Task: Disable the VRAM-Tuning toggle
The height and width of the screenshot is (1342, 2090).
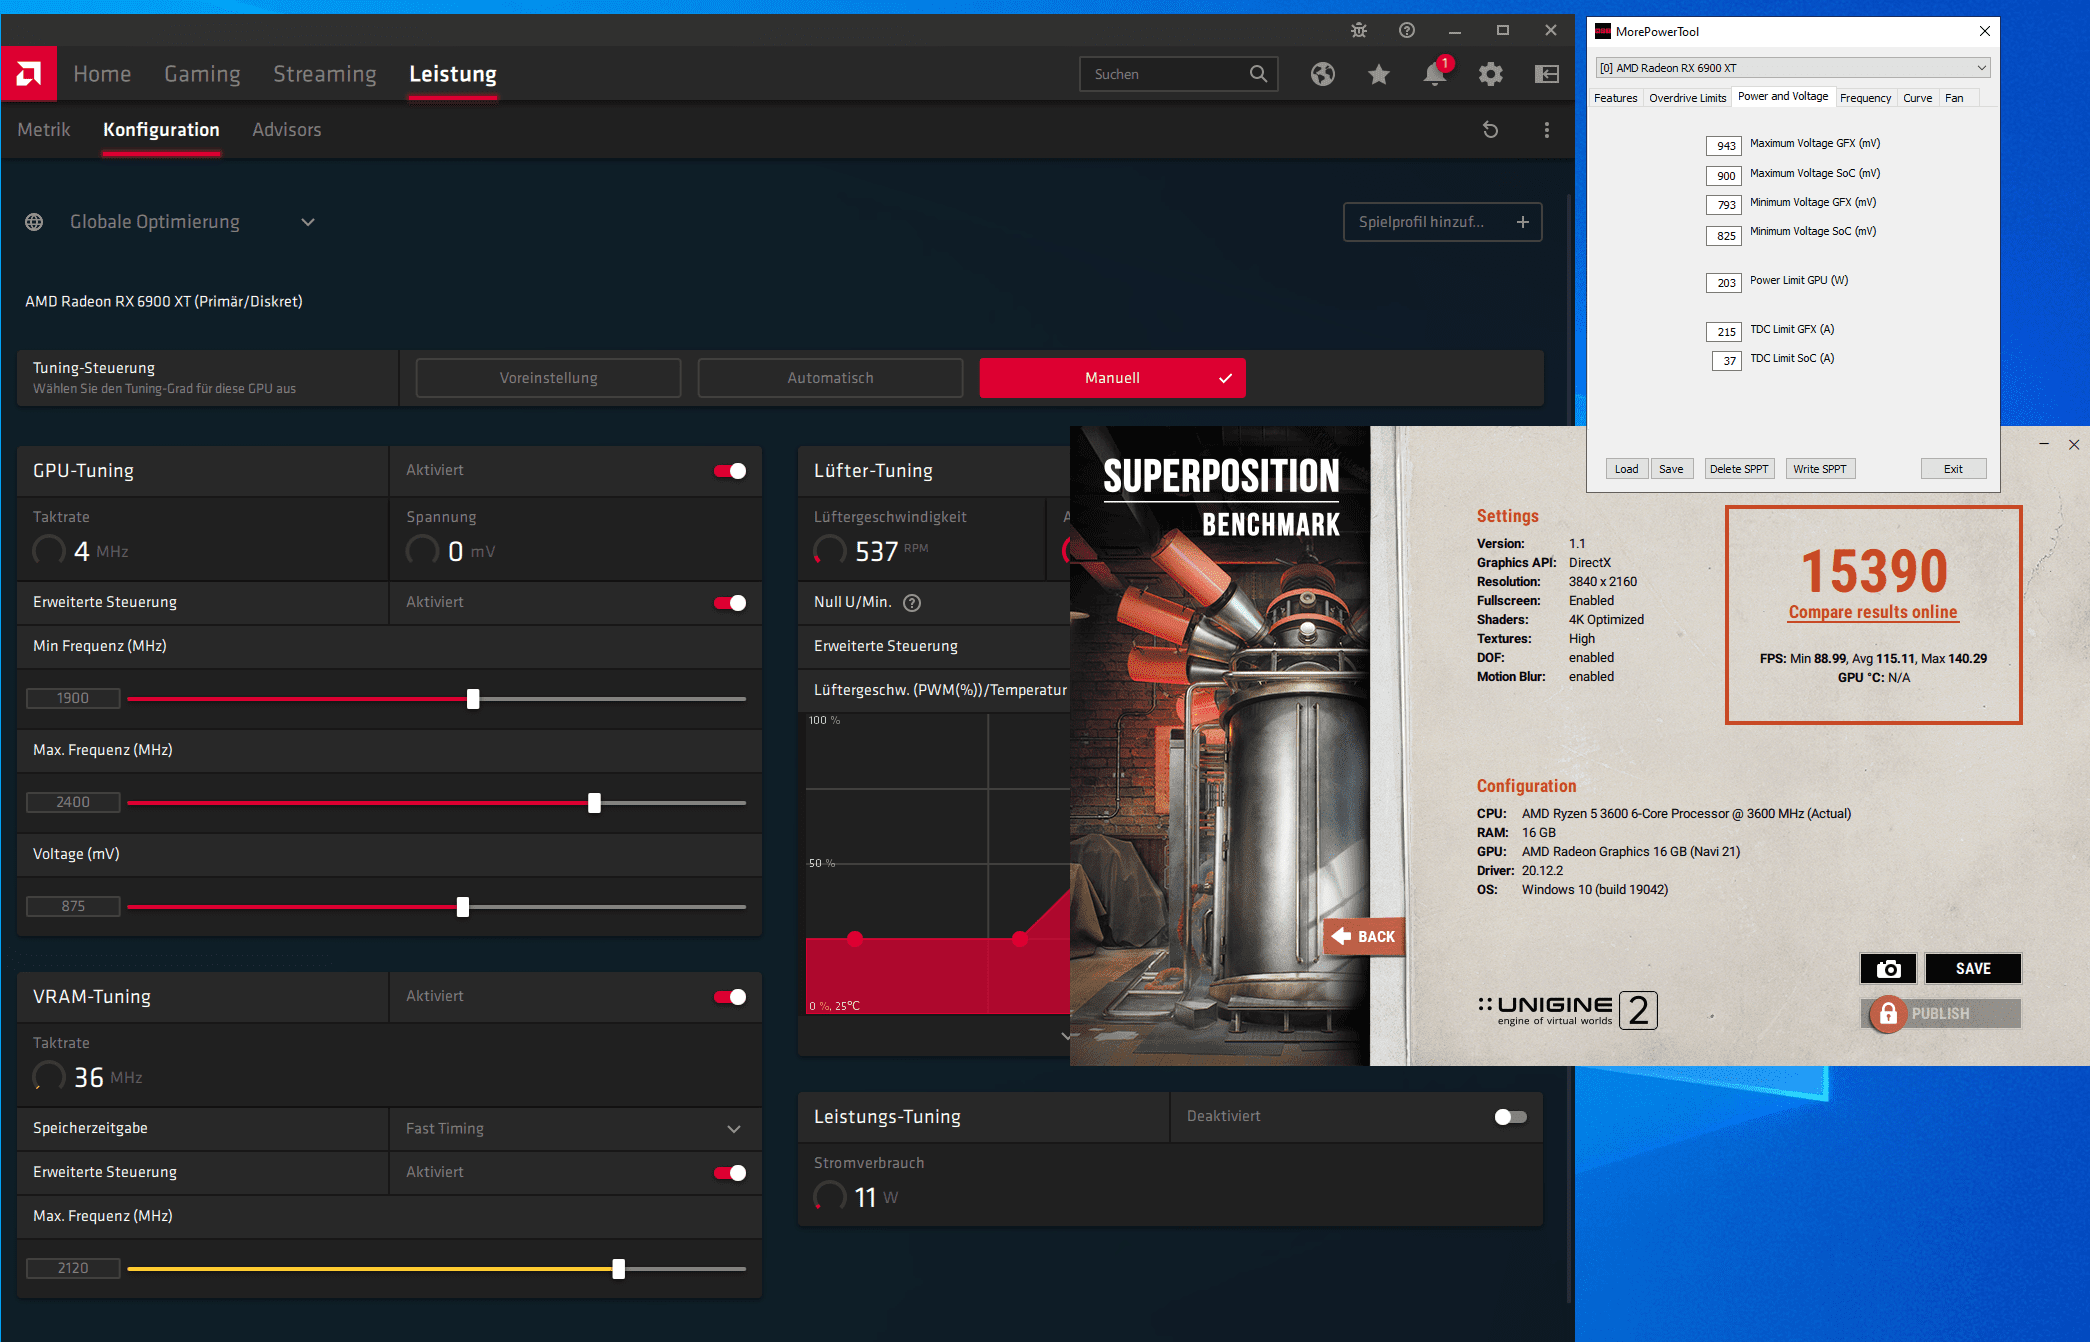Action: (x=730, y=997)
